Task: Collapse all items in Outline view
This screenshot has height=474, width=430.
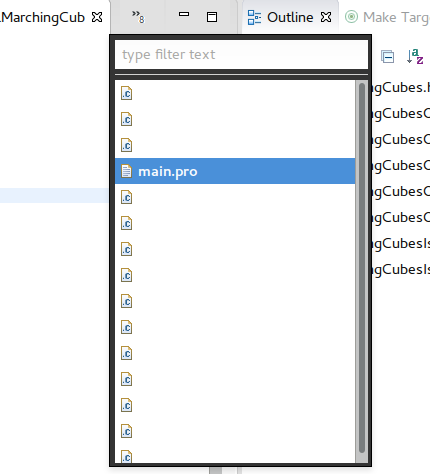Action: 387,57
